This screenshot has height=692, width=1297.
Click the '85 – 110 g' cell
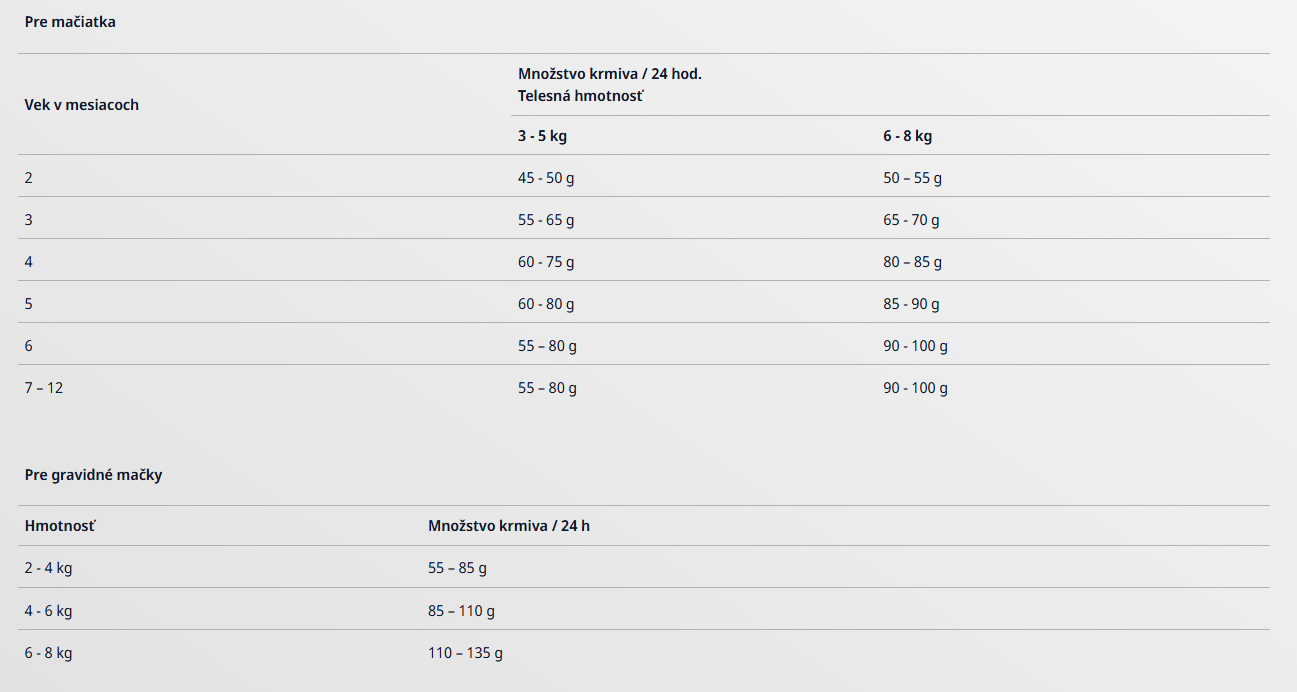tap(461, 610)
